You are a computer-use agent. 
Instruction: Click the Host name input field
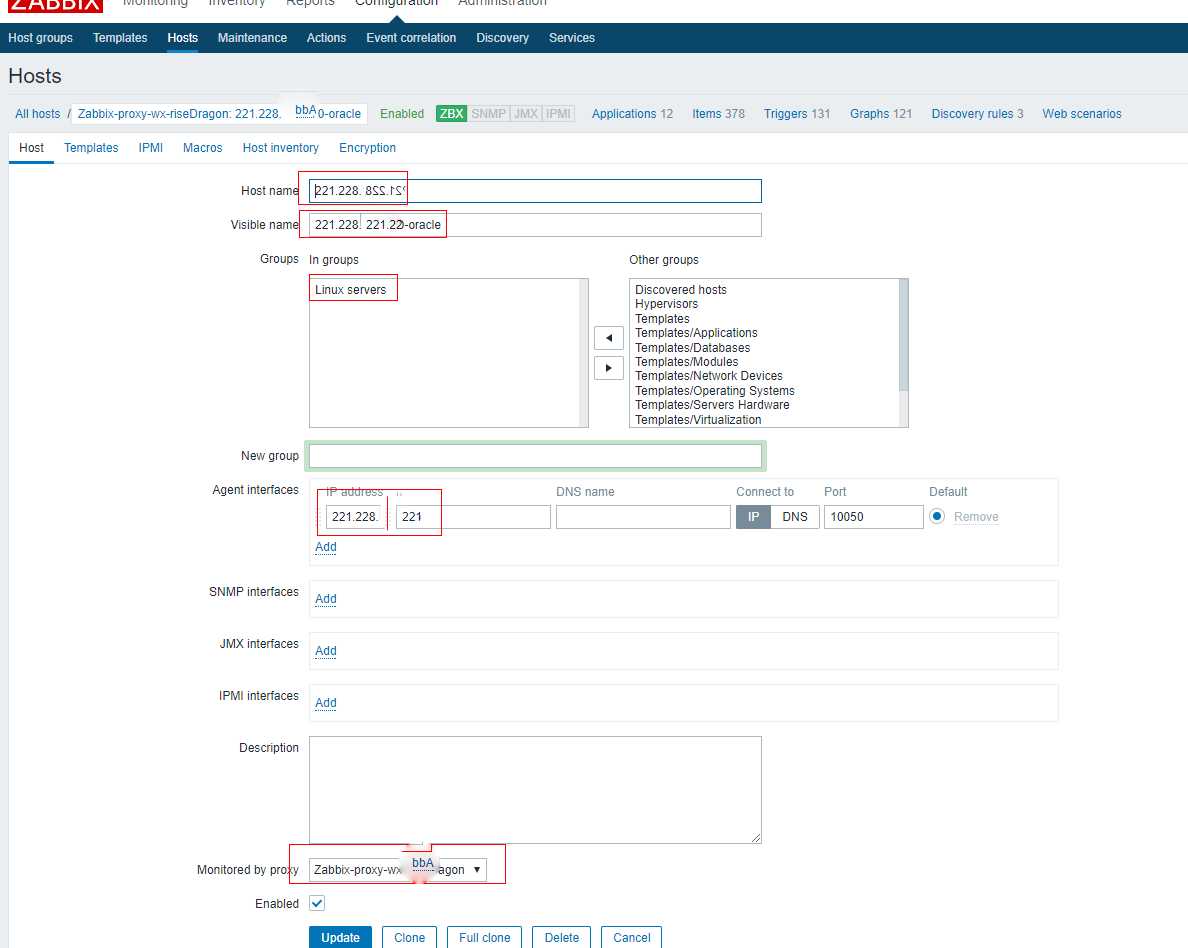coord(535,191)
